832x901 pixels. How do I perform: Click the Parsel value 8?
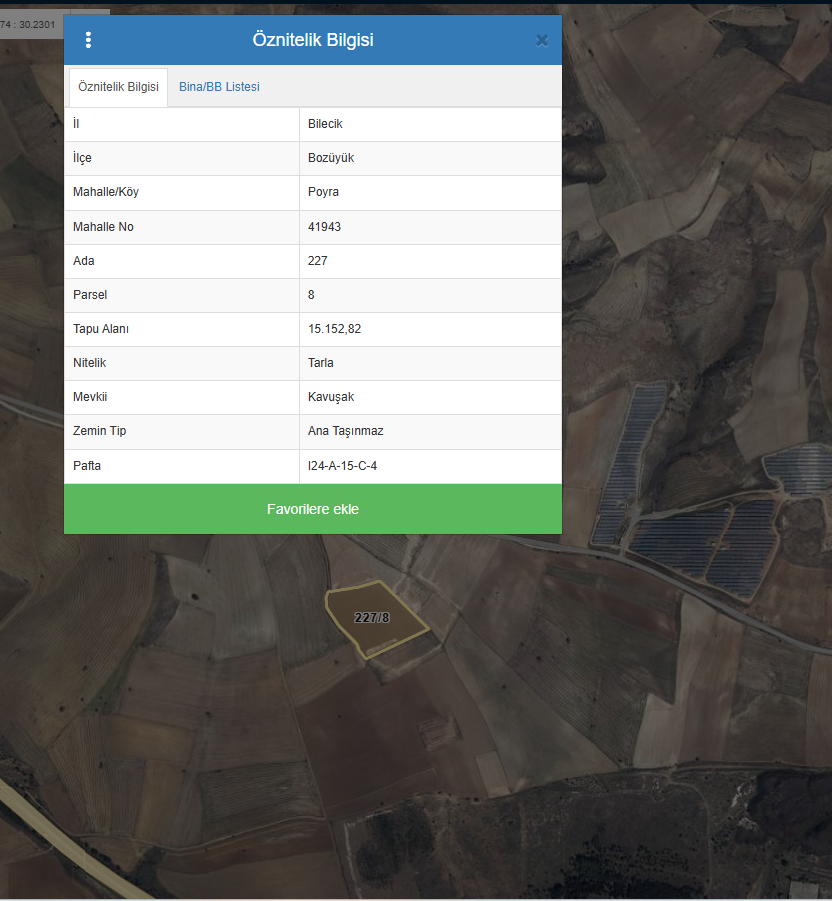(311, 295)
